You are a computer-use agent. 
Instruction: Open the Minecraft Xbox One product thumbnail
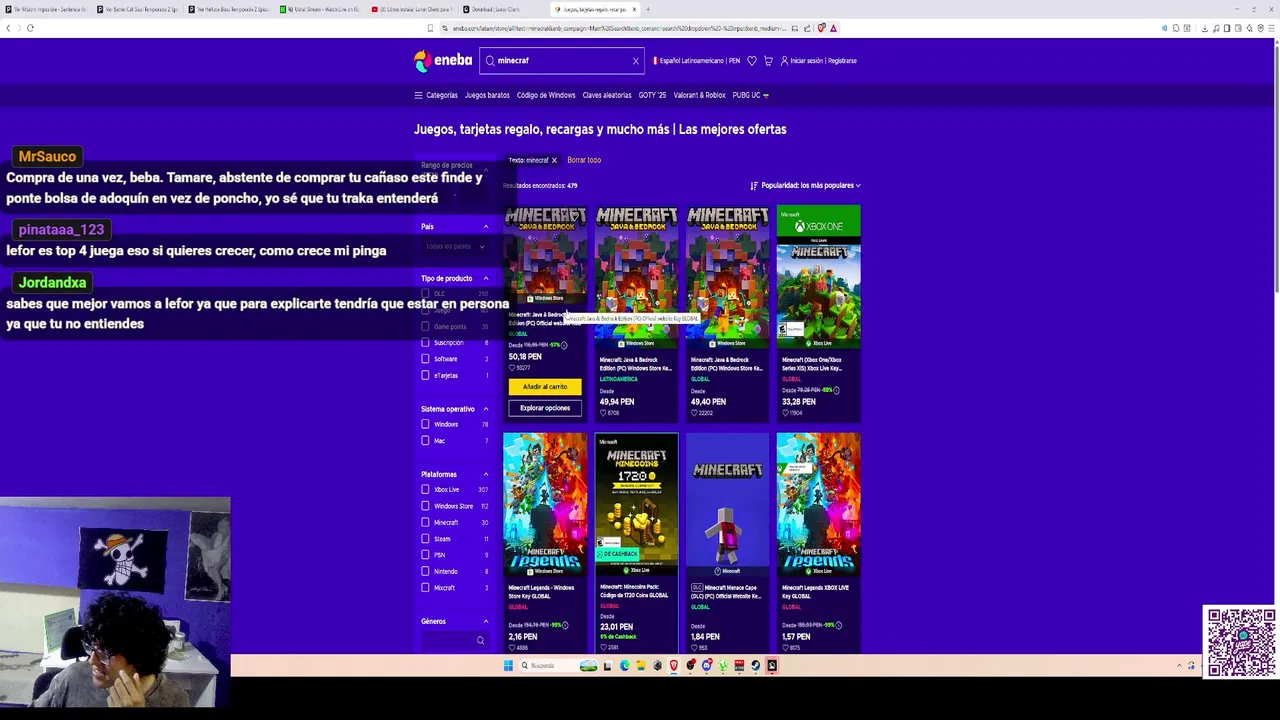tap(819, 277)
